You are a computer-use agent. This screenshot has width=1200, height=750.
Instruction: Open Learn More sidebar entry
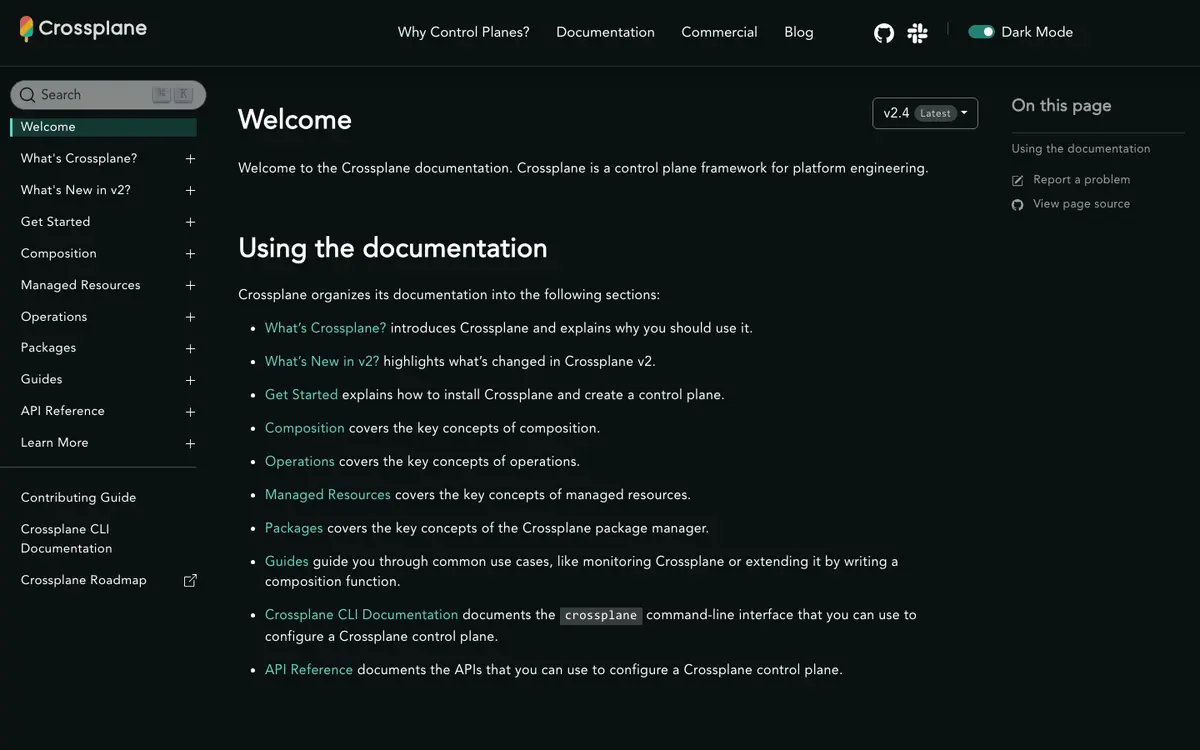tap(54, 443)
